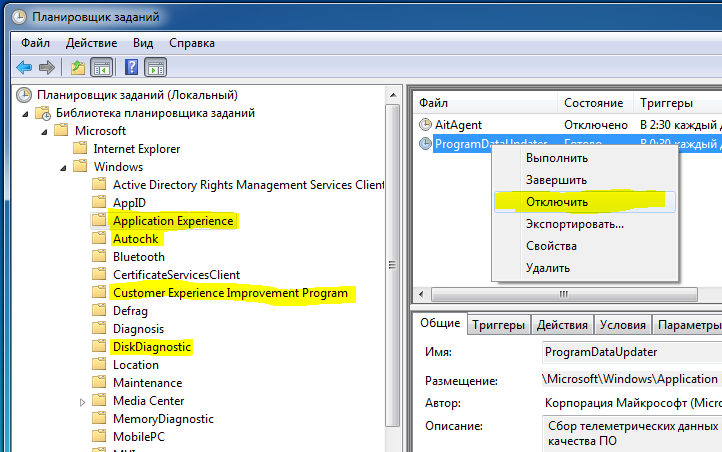
Task: Switch to the Общие tab
Action: (x=440, y=323)
